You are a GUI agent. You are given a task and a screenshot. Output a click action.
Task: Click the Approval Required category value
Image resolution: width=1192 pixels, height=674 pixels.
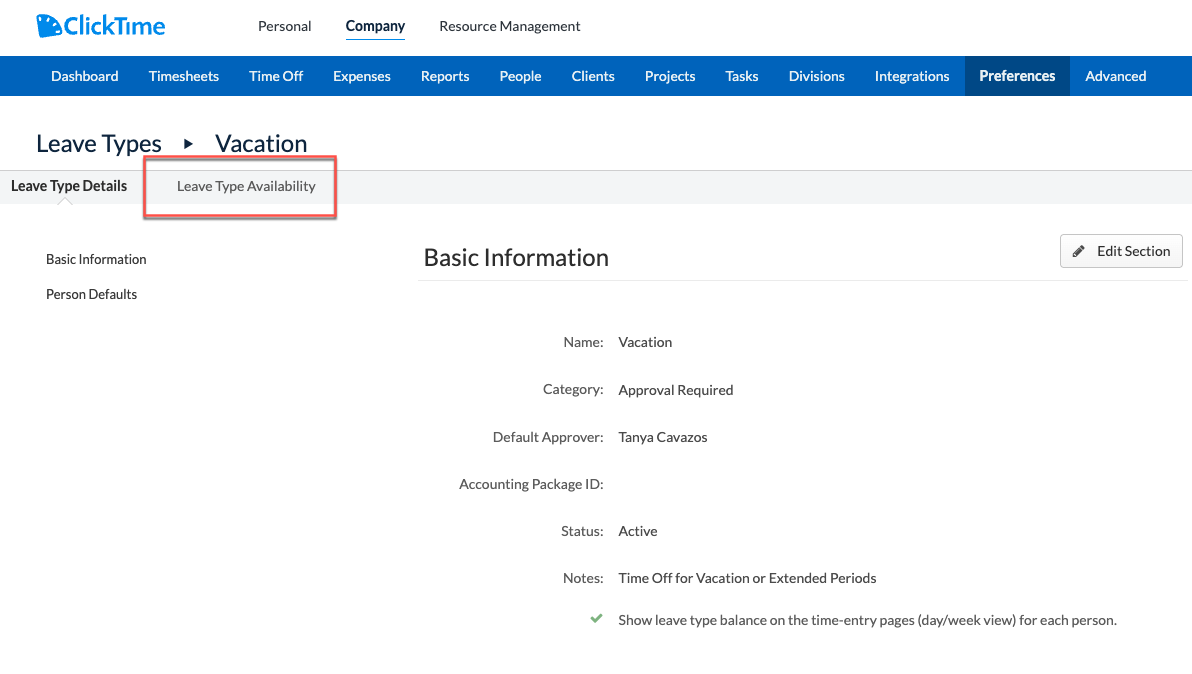point(675,390)
